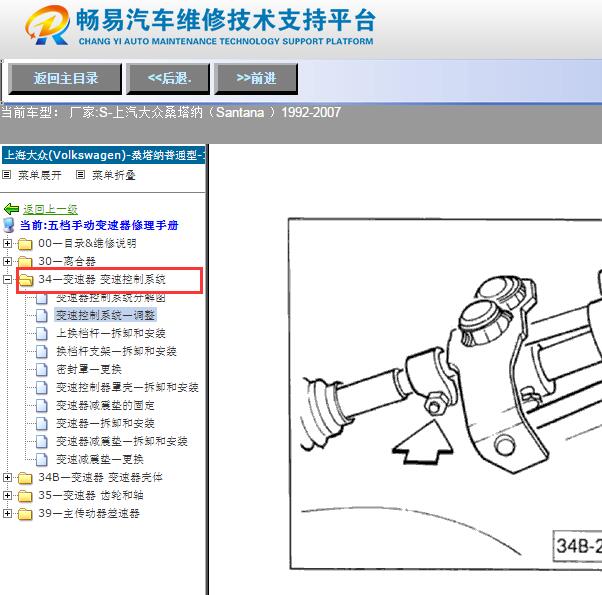Click the green back arrow icon
The height and width of the screenshot is (595, 602).
(11, 209)
